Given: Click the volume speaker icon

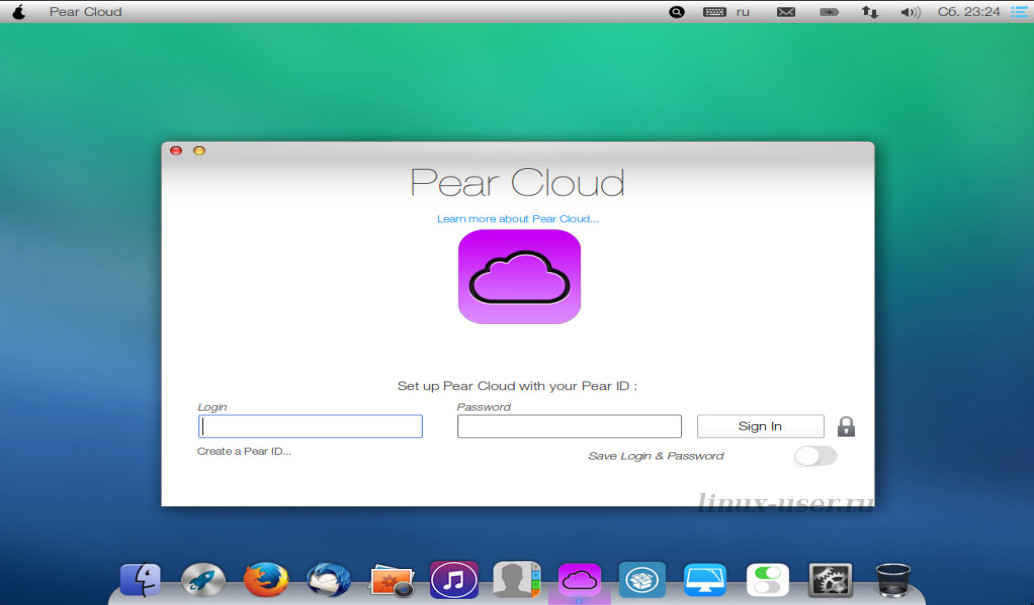Looking at the screenshot, I should click(x=911, y=12).
